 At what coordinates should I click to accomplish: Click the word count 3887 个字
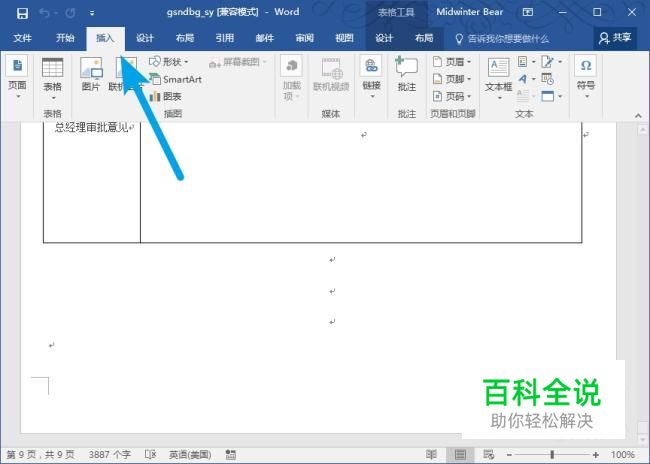pyautogui.click(x=109, y=455)
